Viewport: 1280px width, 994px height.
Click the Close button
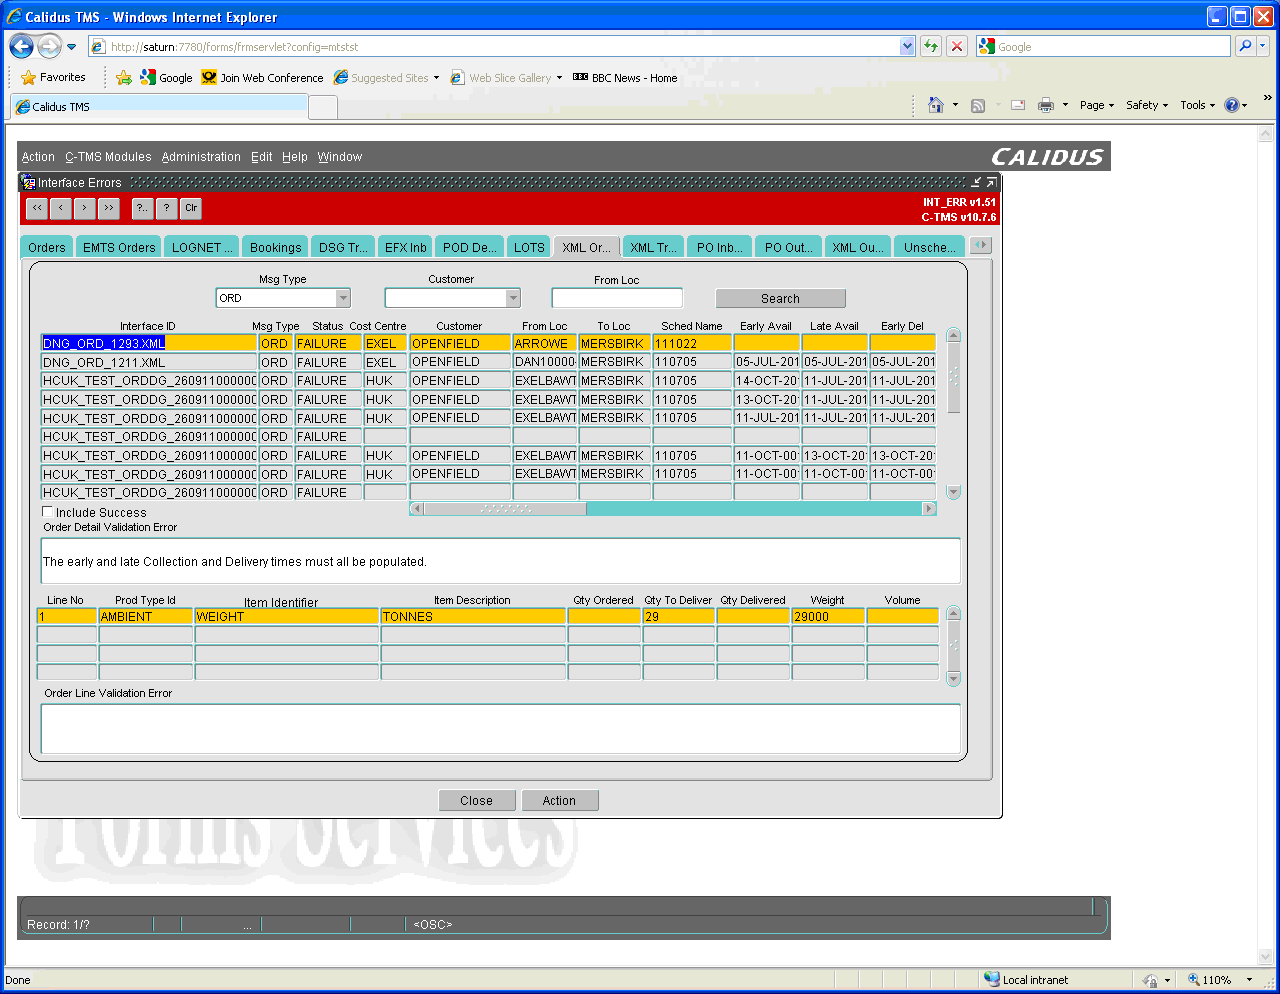476,800
